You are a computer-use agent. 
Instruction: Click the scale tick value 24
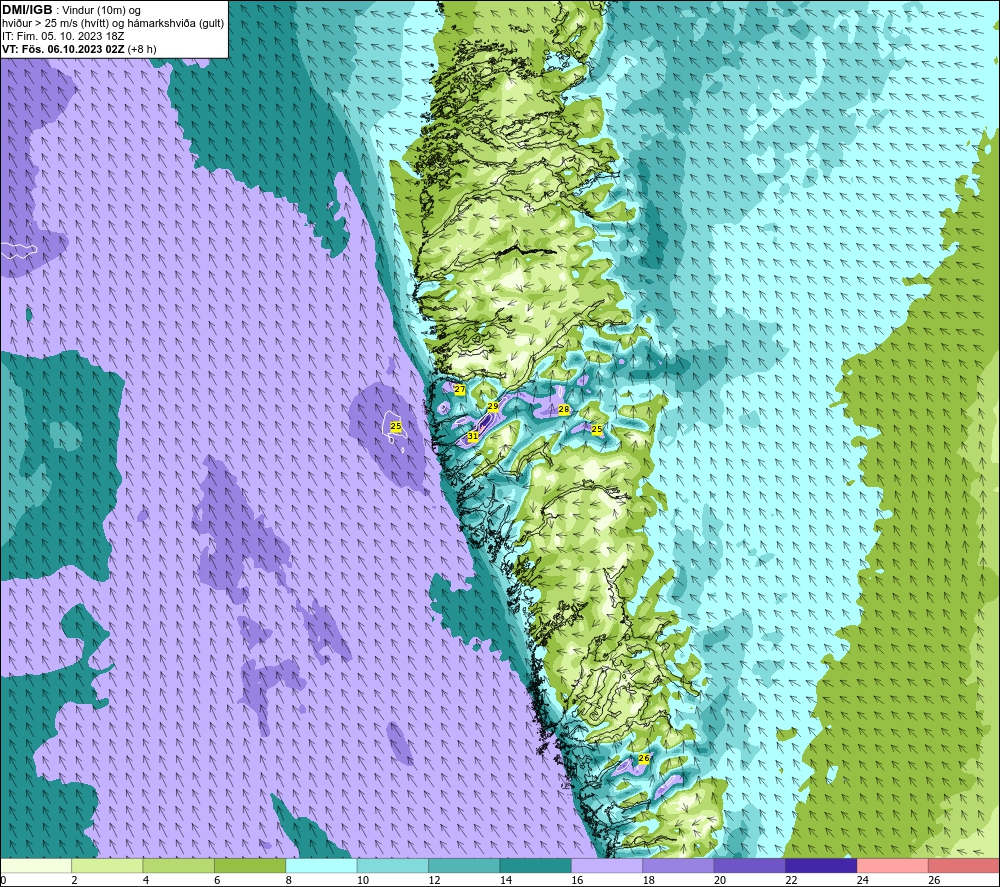[862, 880]
